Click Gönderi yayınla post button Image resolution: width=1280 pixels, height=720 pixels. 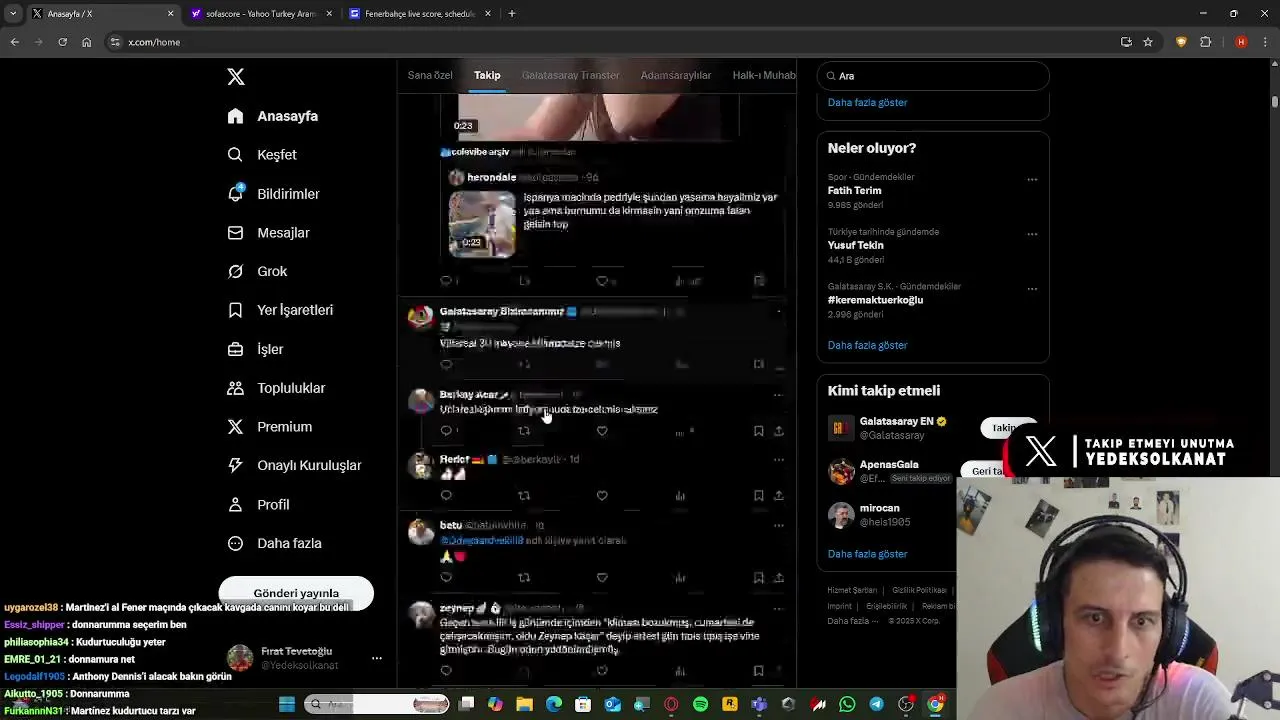click(x=296, y=593)
